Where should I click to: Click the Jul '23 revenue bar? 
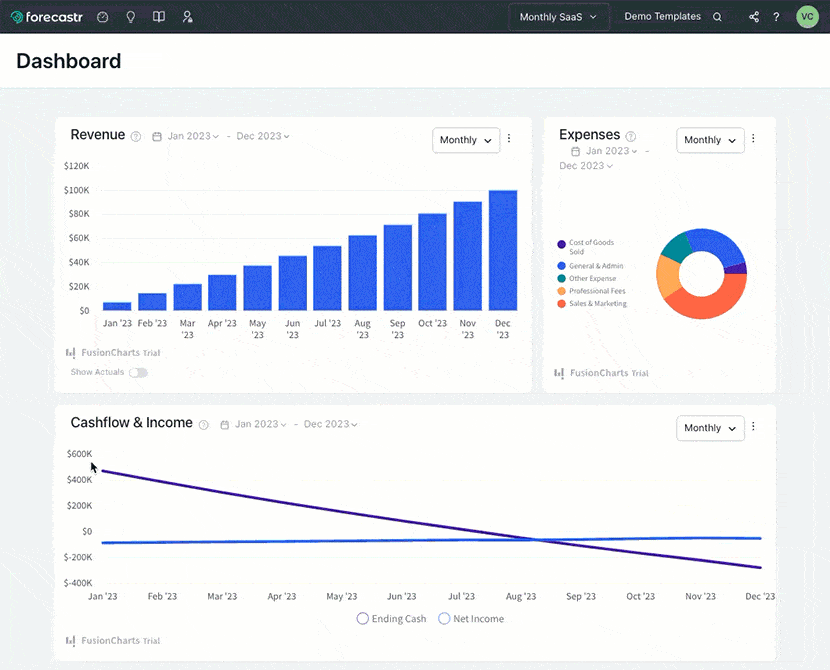[x=327, y=278]
